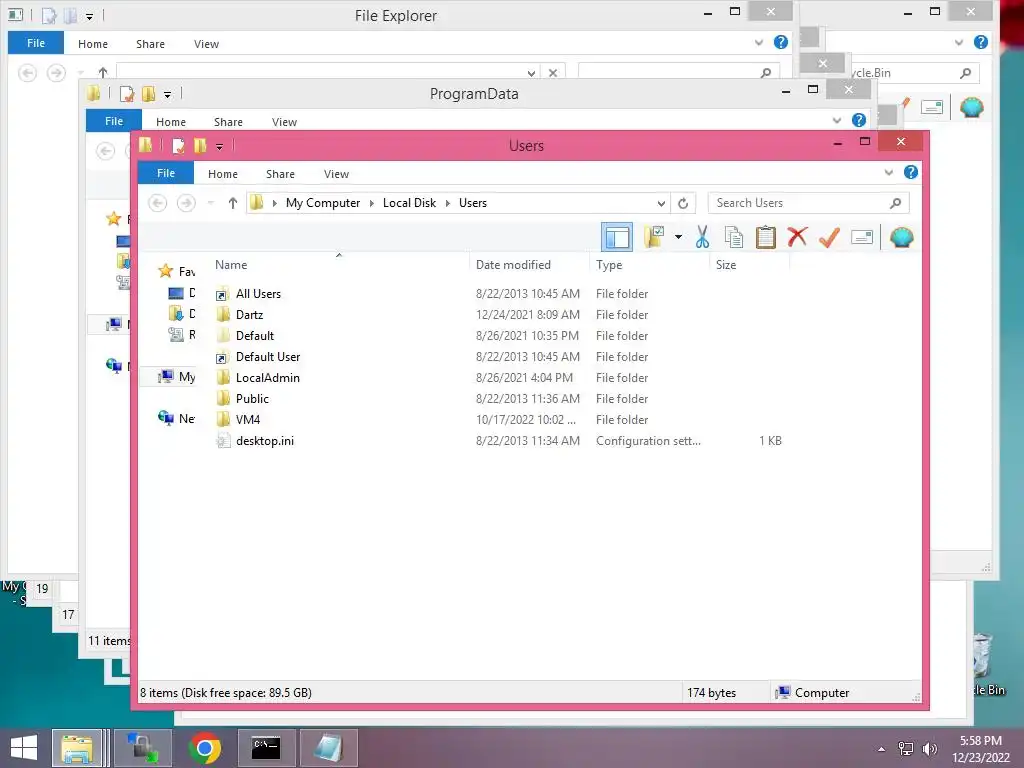Click the Back arrow in Users window
Image resolution: width=1024 pixels, height=768 pixels.
tap(157, 203)
